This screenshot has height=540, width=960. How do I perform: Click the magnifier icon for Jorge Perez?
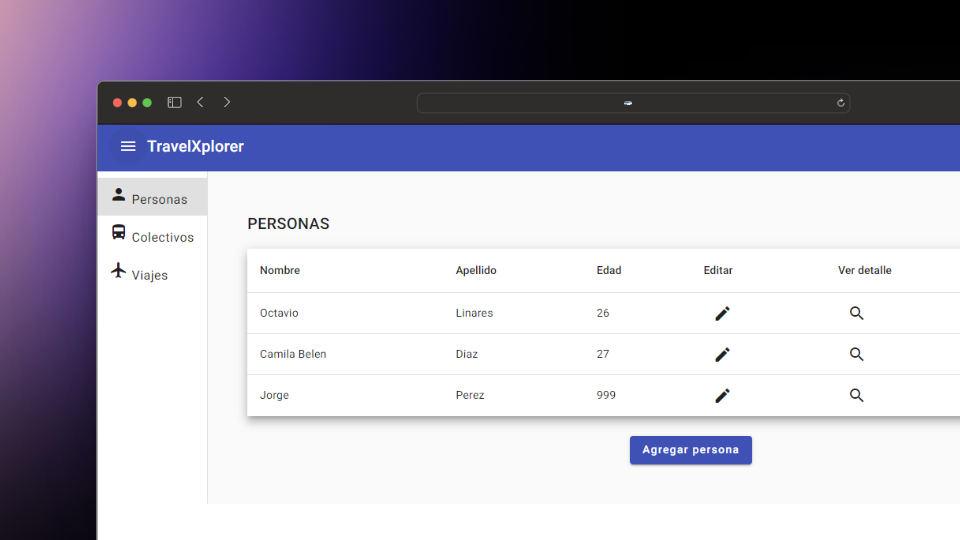[x=856, y=395]
